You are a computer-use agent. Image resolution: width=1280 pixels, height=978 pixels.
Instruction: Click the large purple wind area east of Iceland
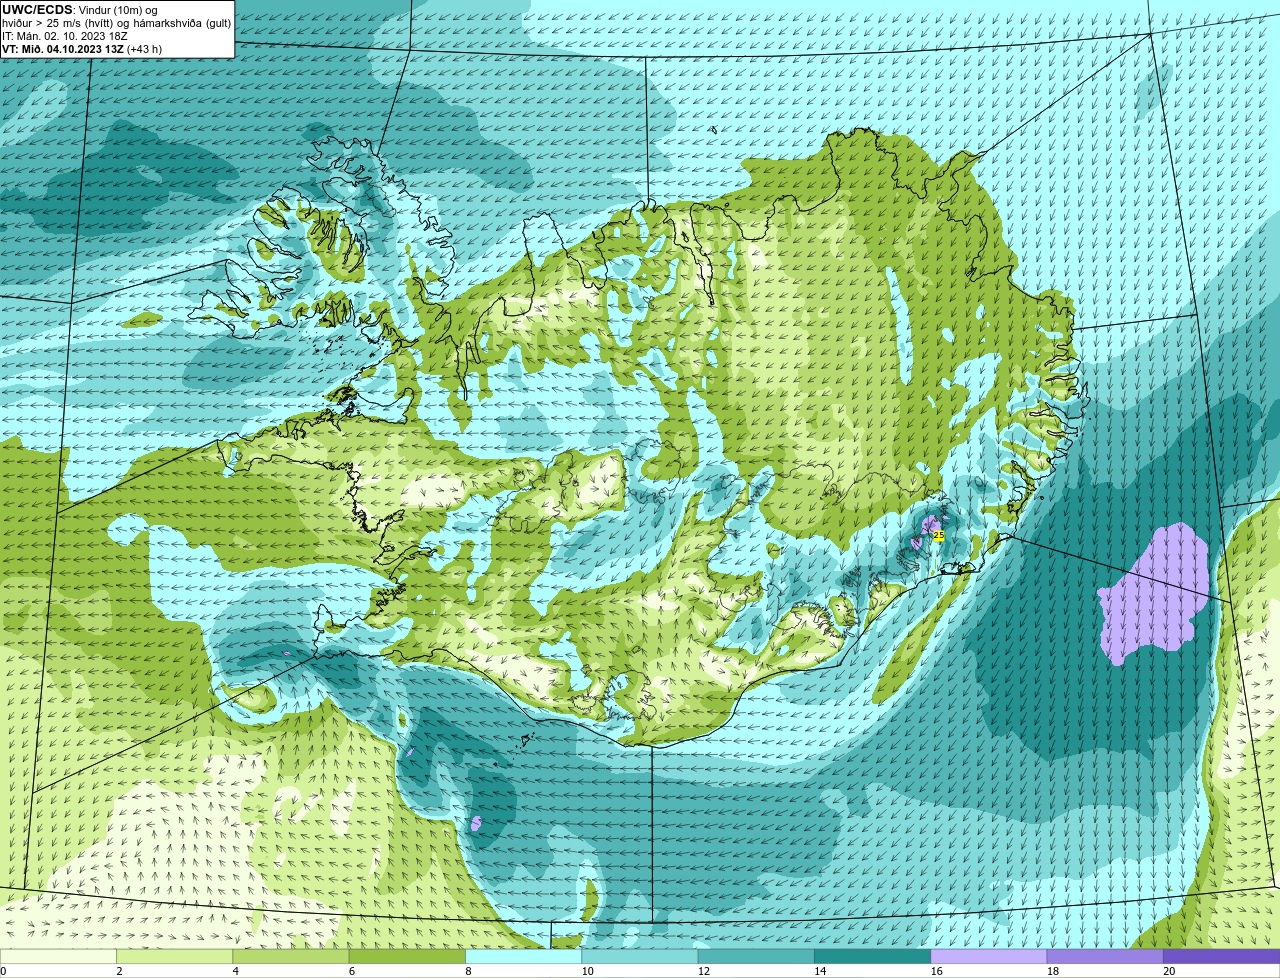point(1155,595)
